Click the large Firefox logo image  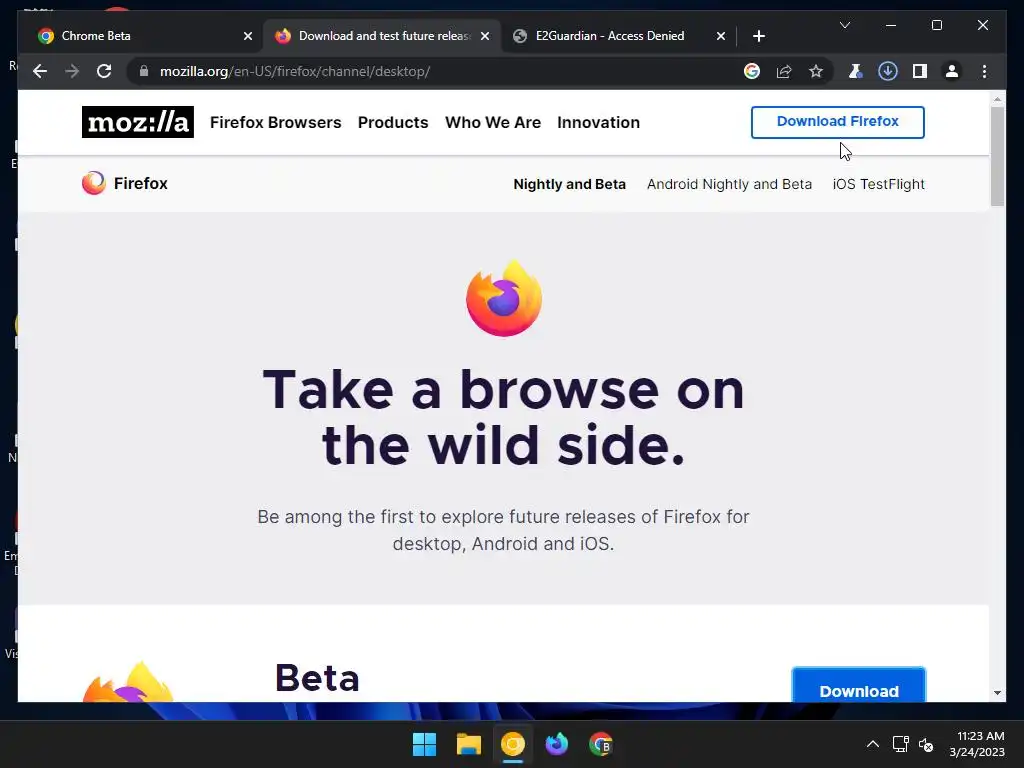pos(504,298)
